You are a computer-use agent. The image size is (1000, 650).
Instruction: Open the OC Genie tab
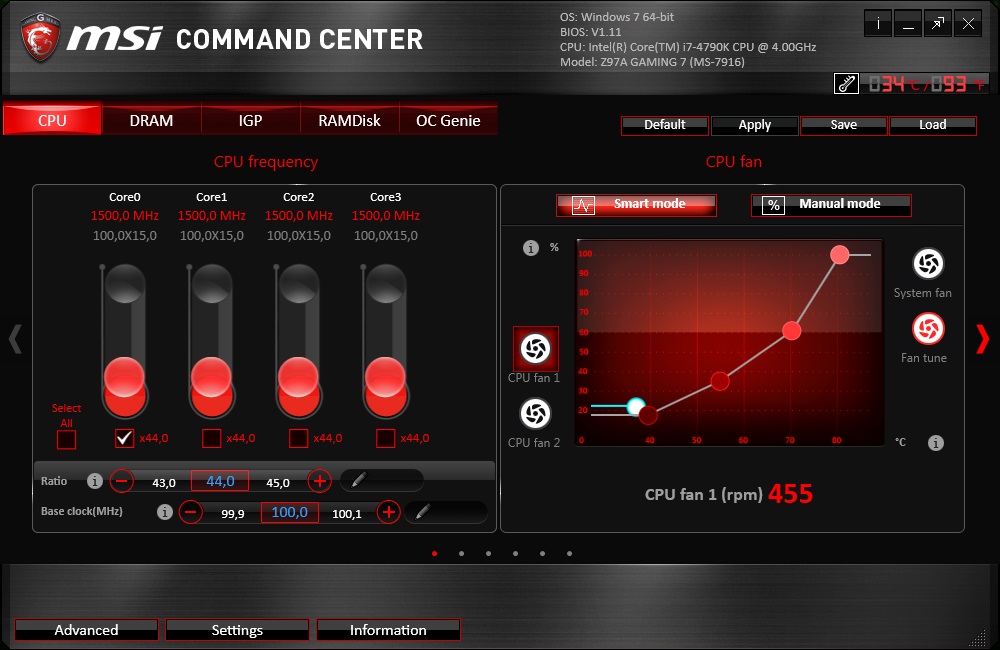pyautogui.click(x=448, y=120)
